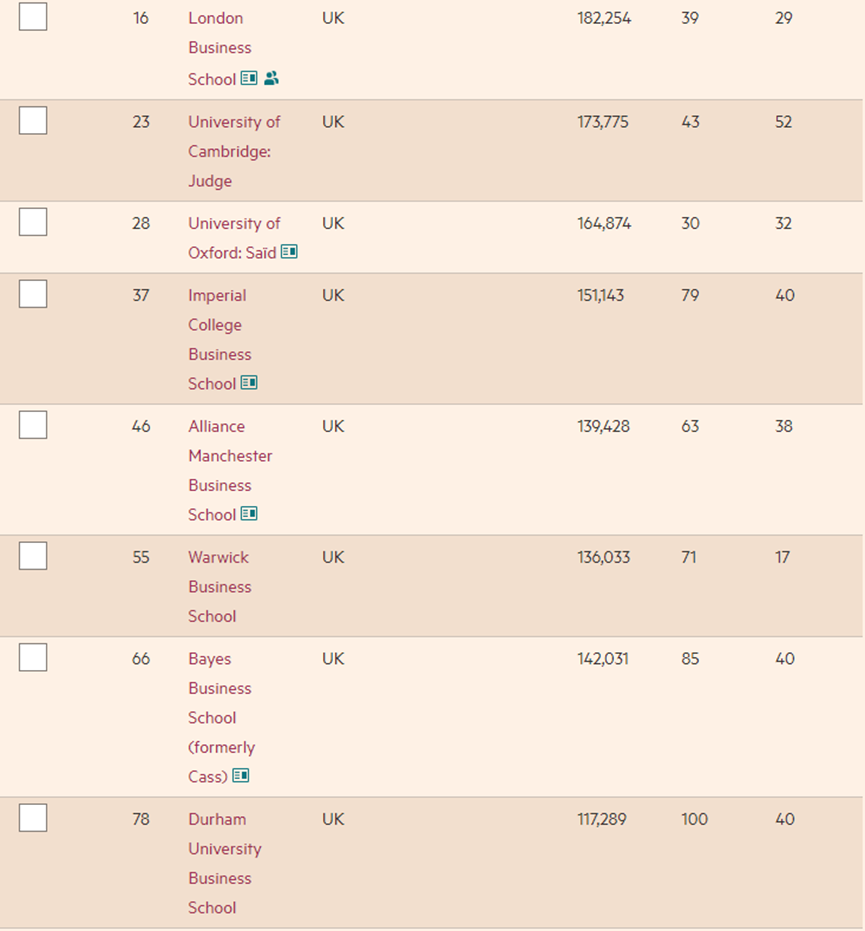Screen dimensions: 865x931
Task: Tick the checkbox for London Business School
Action: [33, 17]
